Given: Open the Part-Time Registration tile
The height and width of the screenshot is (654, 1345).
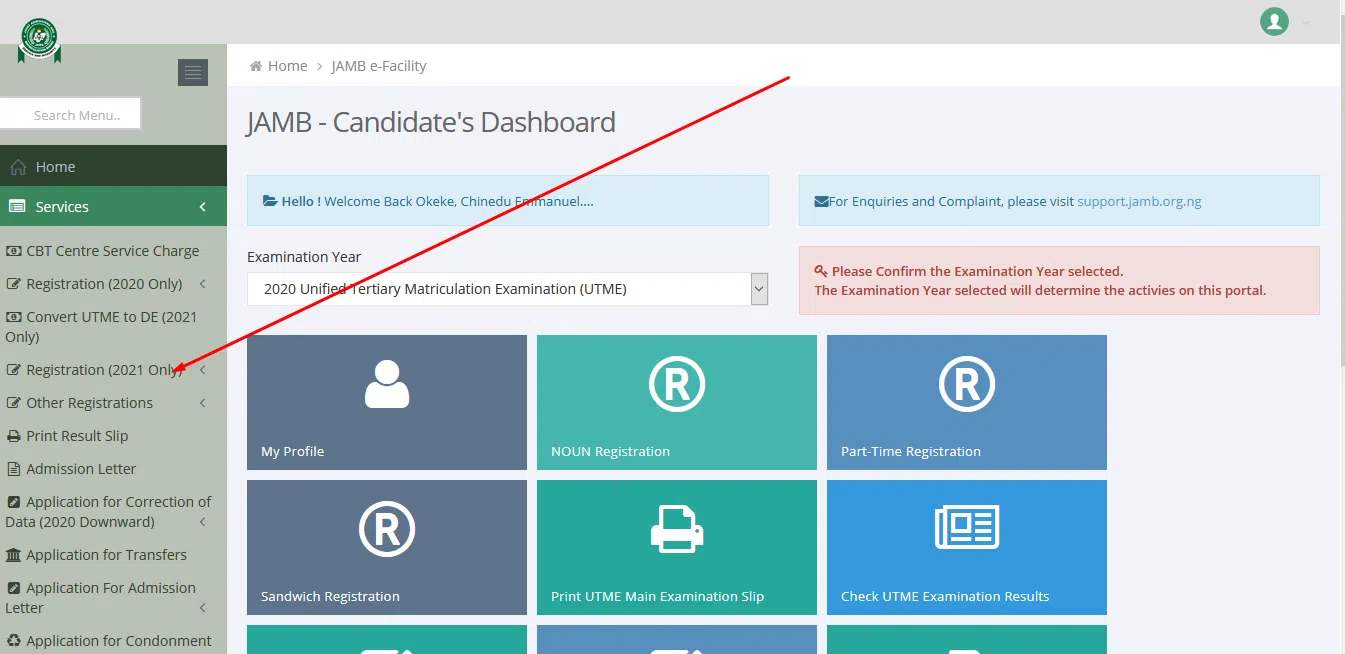Looking at the screenshot, I should [967, 402].
